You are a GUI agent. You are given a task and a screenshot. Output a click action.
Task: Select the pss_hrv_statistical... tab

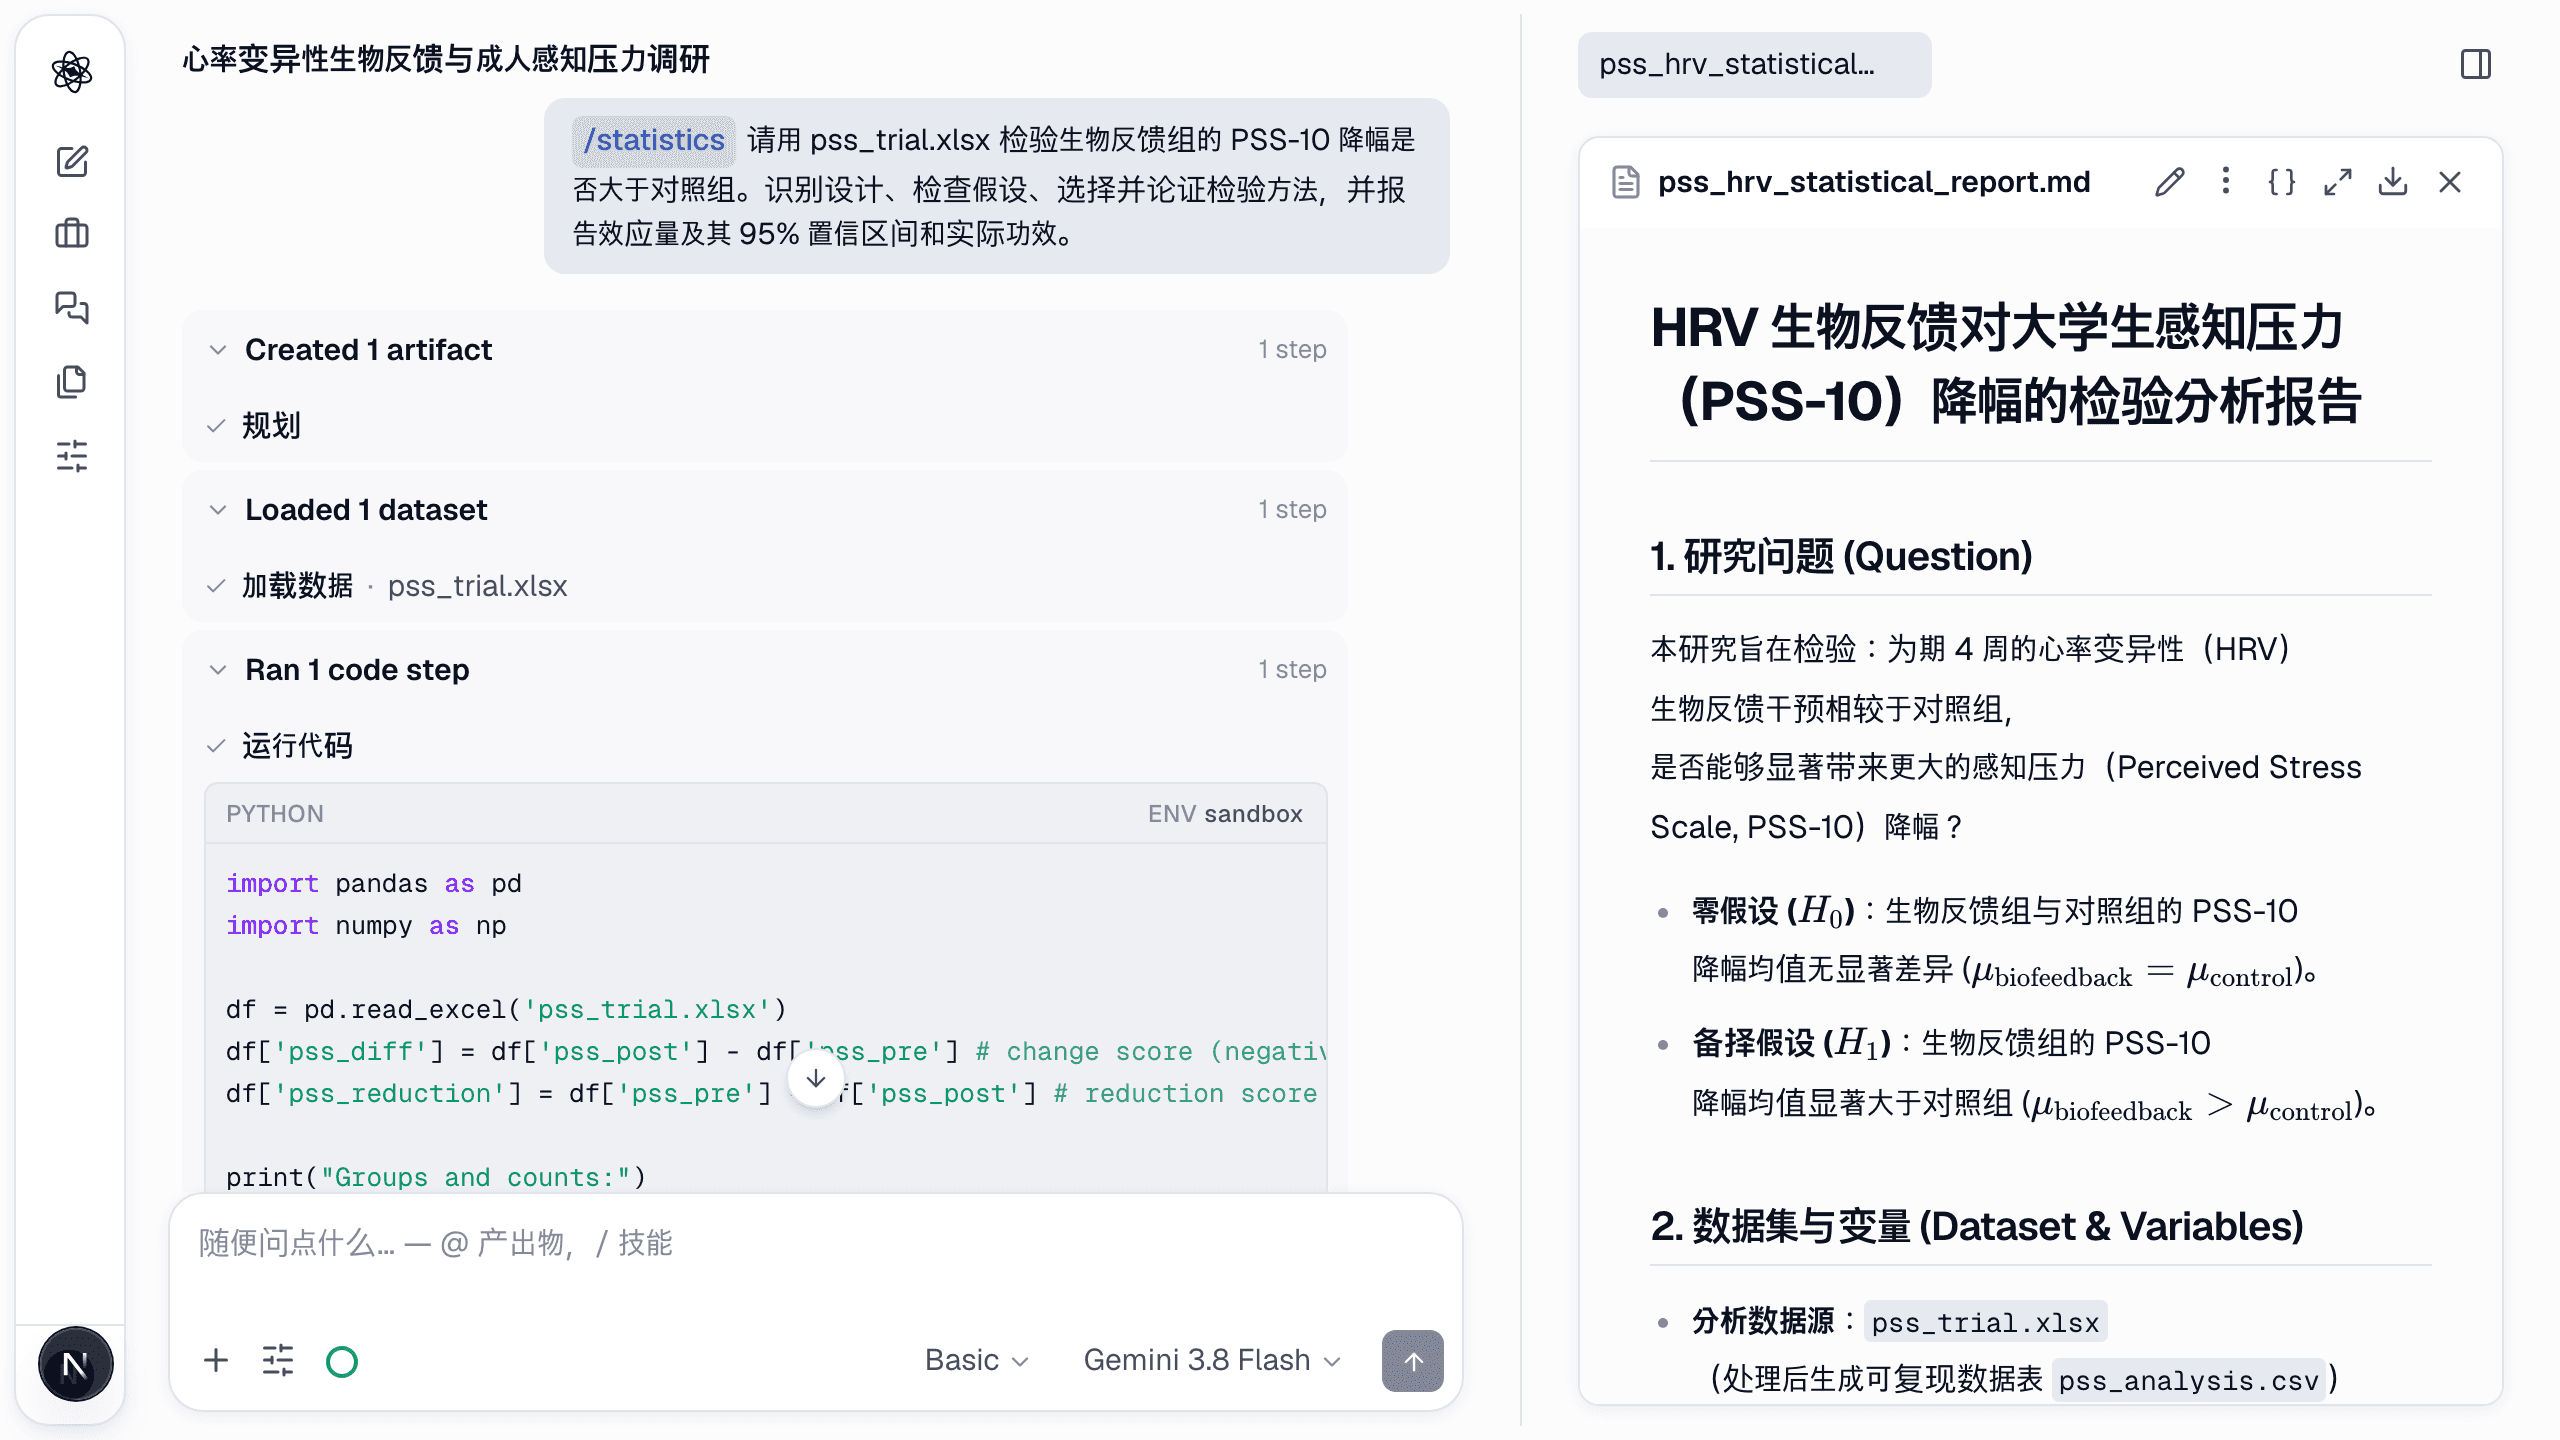click(1754, 64)
